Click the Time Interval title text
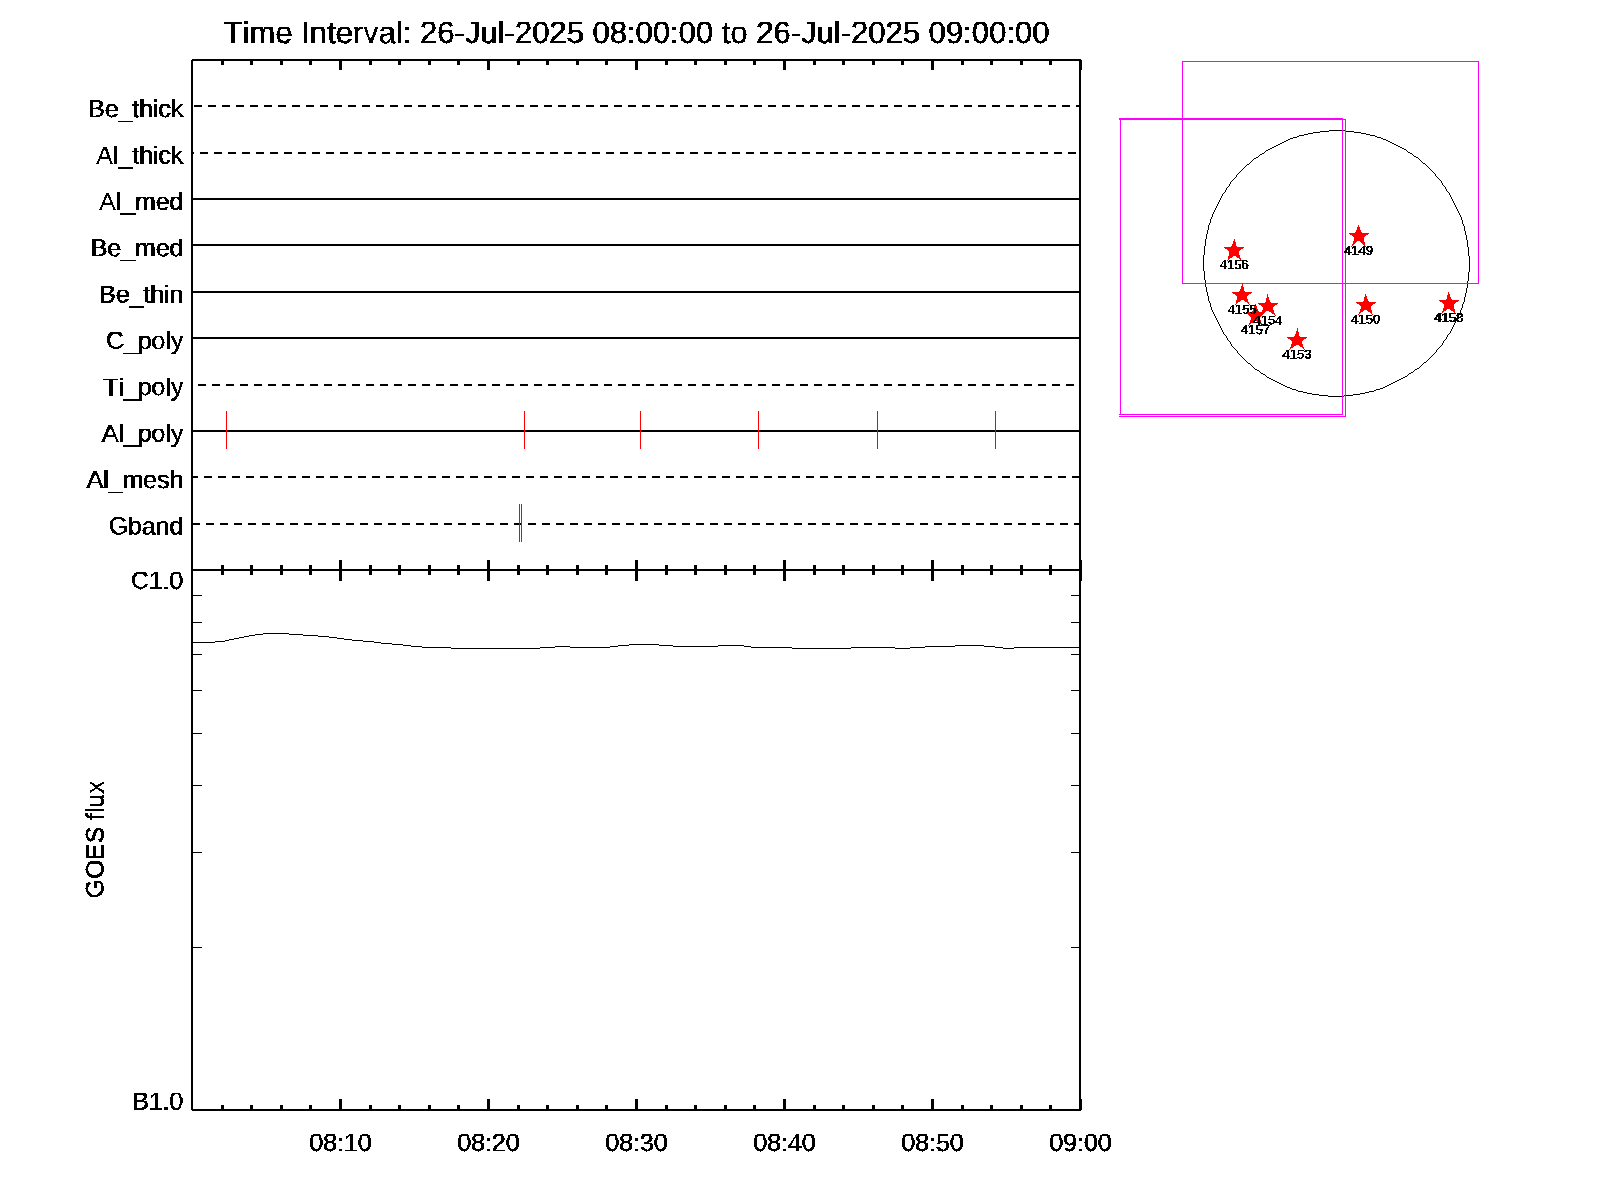Screen dimensions: 1600x1200 [636, 33]
